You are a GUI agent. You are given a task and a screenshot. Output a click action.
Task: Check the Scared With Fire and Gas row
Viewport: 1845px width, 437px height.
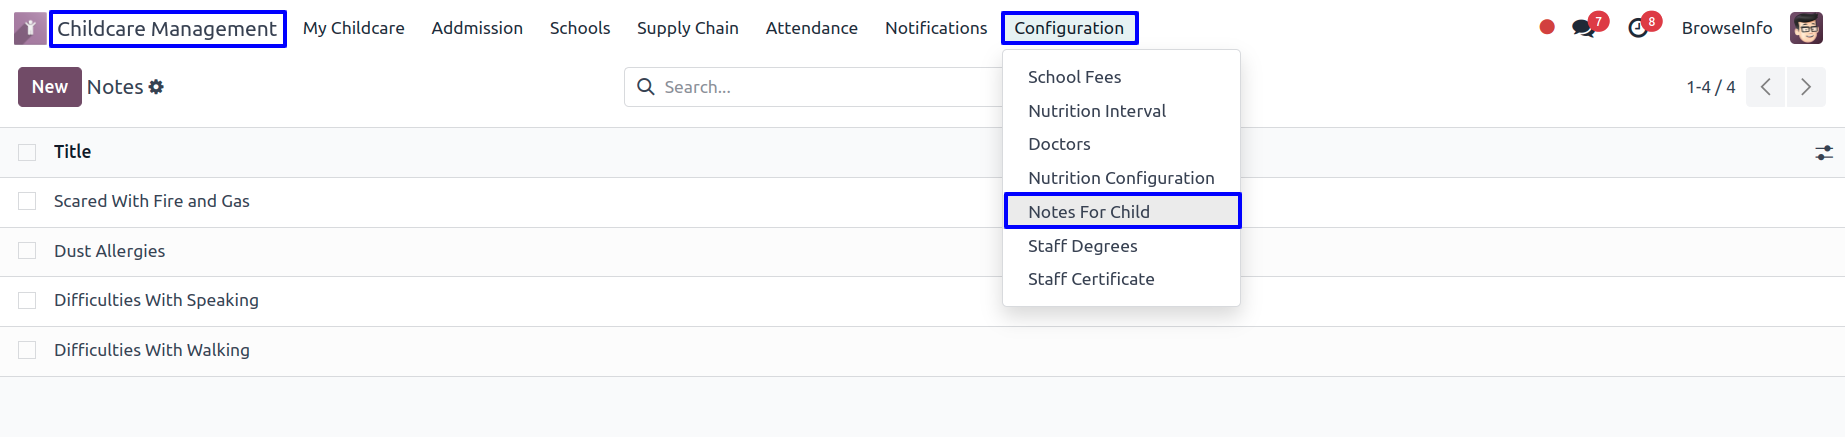(x=27, y=201)
